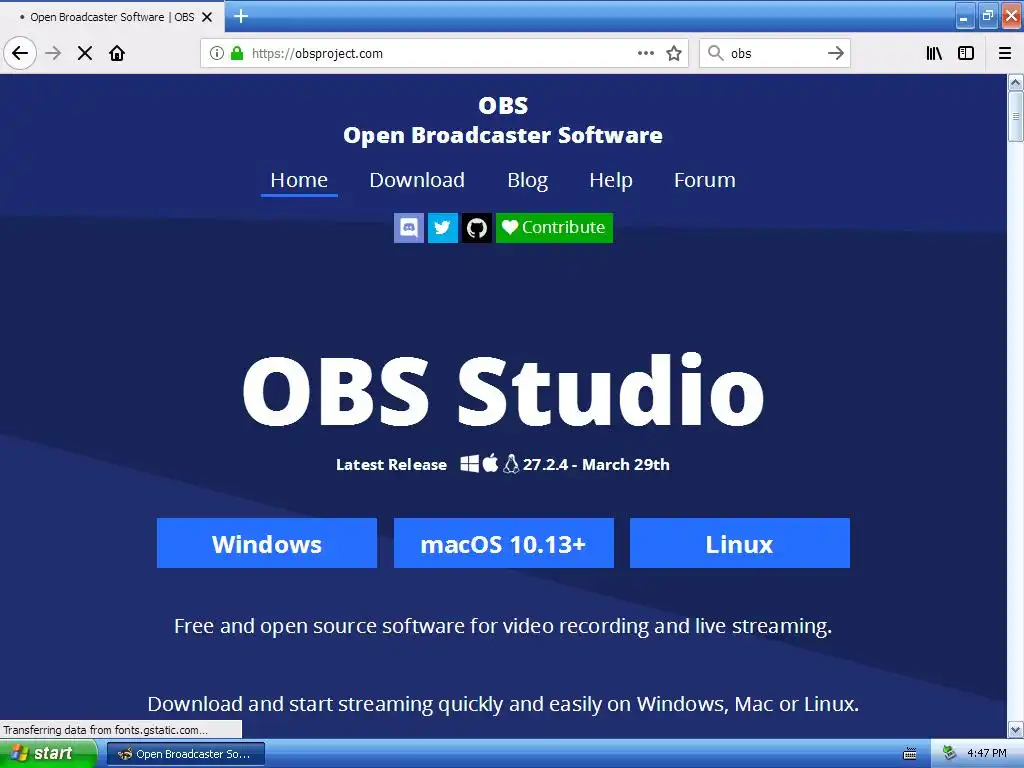Download OBS for Windows
This screenshot has width=1024, height=768.
(267, 543)
